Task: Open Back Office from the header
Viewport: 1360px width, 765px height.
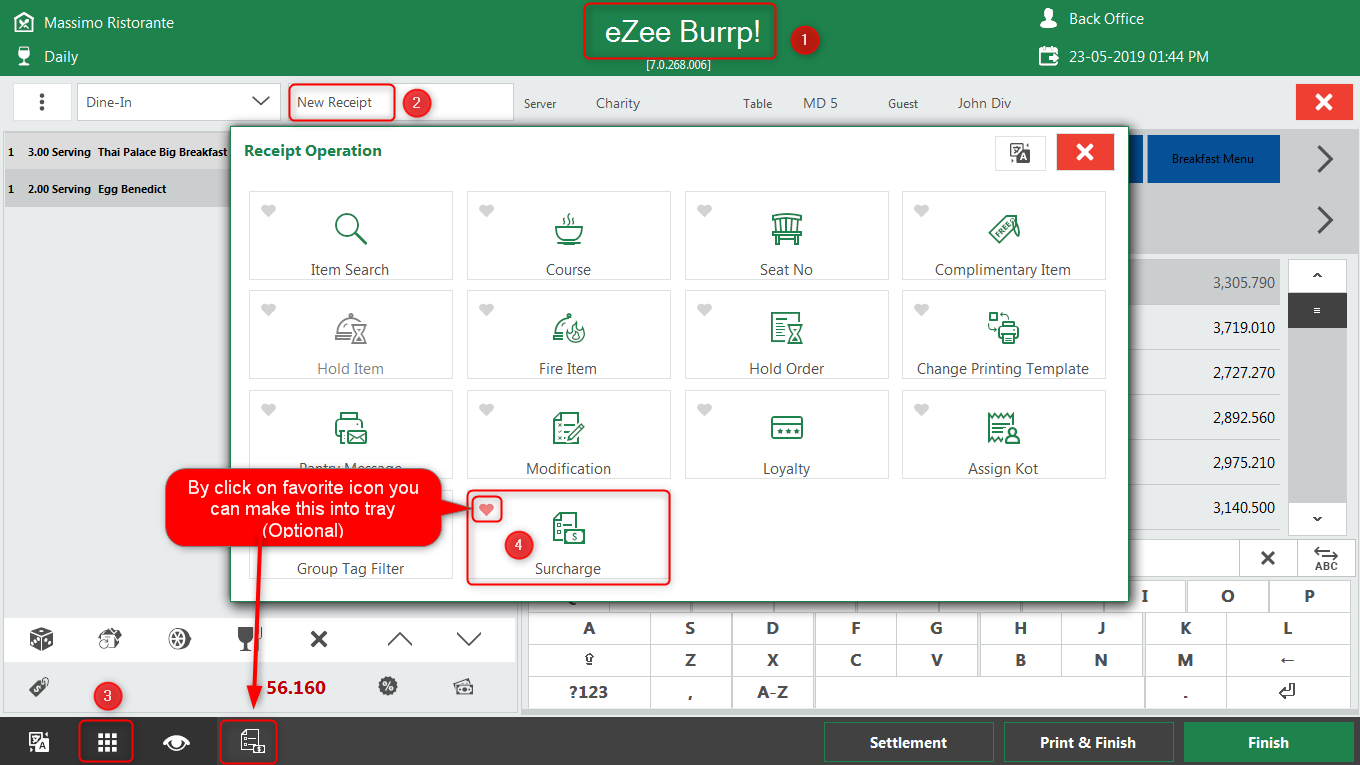Action: [1092, 19]
